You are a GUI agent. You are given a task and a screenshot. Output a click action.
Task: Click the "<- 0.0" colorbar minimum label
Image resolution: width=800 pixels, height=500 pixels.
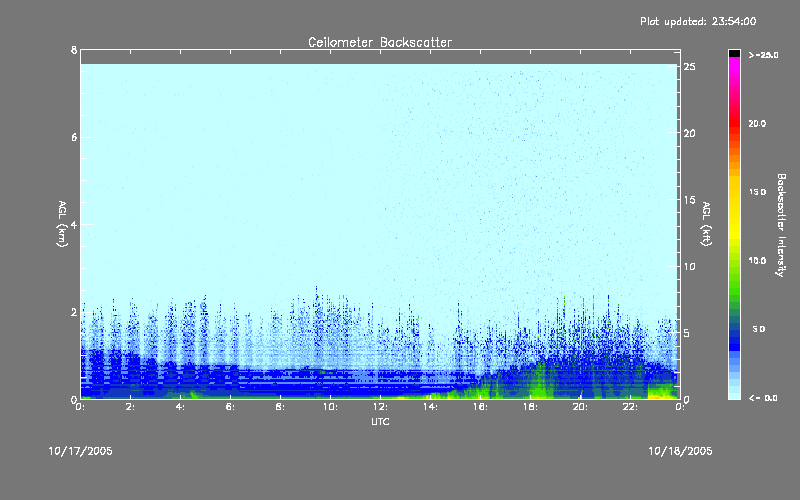coord(763,398)
